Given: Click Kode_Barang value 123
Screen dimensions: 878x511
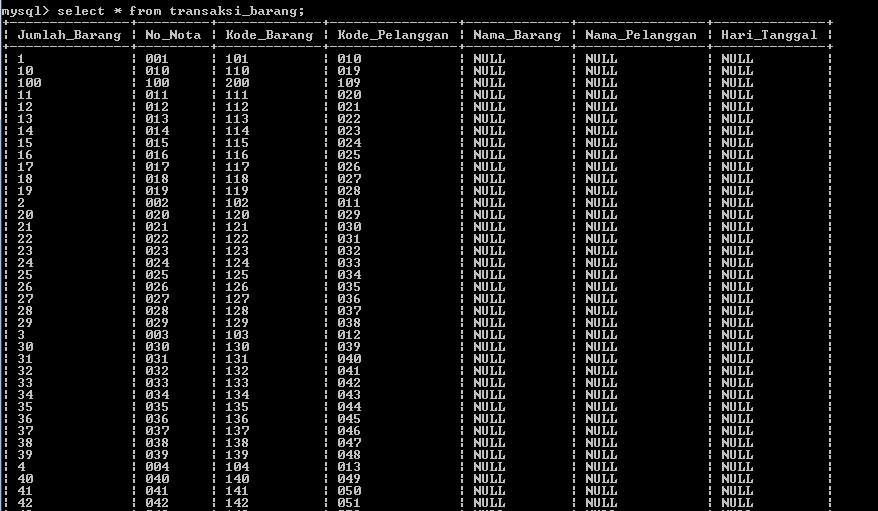Looking at the screenshot, I should [237, 251].
